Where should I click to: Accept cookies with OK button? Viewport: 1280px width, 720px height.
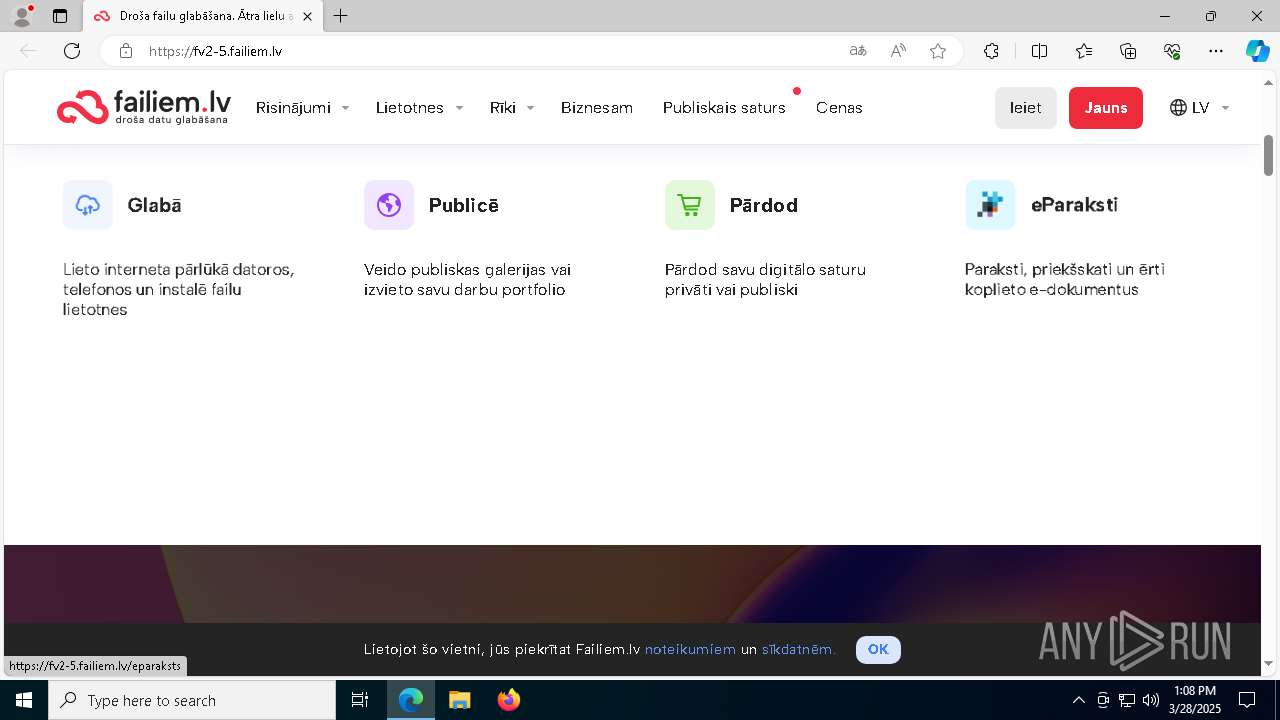tap(878, 649)
